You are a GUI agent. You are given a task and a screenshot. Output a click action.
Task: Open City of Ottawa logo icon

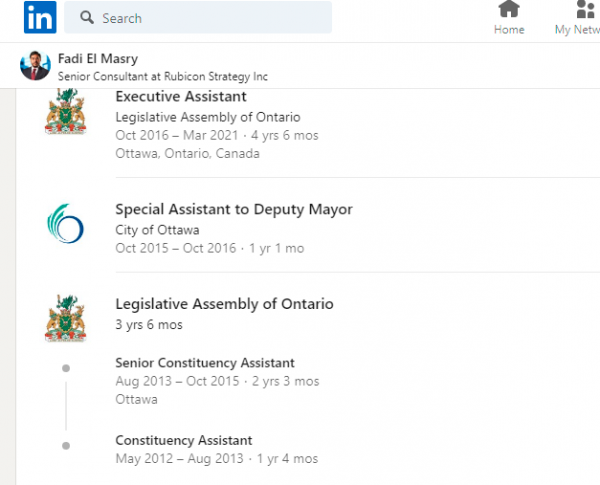pyautogui.click(x=65, y=224)
